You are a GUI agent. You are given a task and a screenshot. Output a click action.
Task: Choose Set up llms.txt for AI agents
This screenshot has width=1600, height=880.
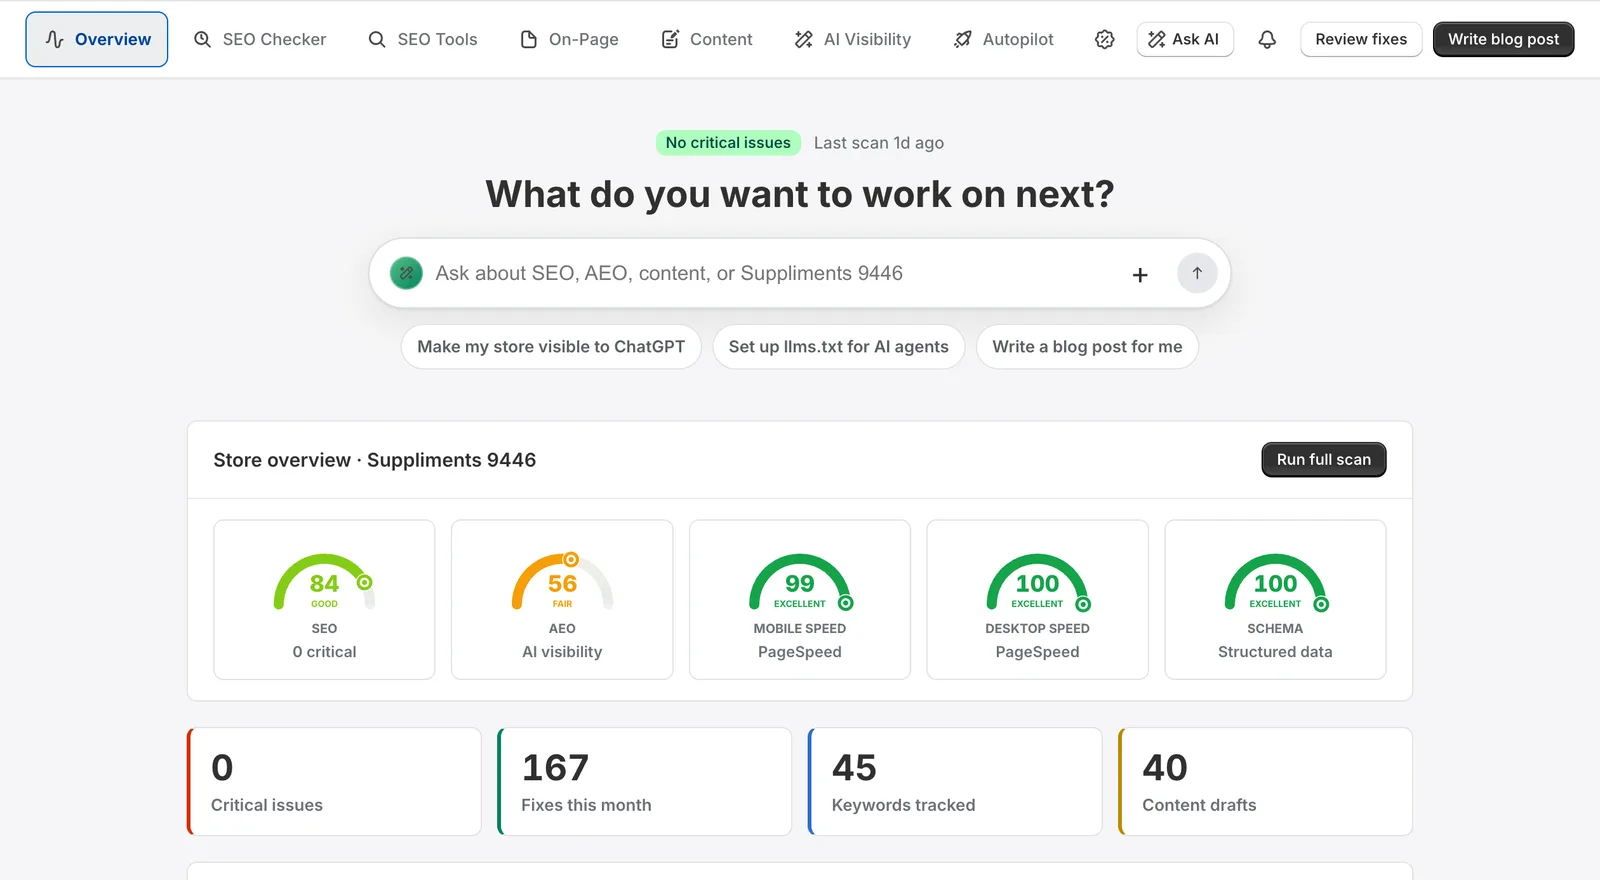point(839,347)
